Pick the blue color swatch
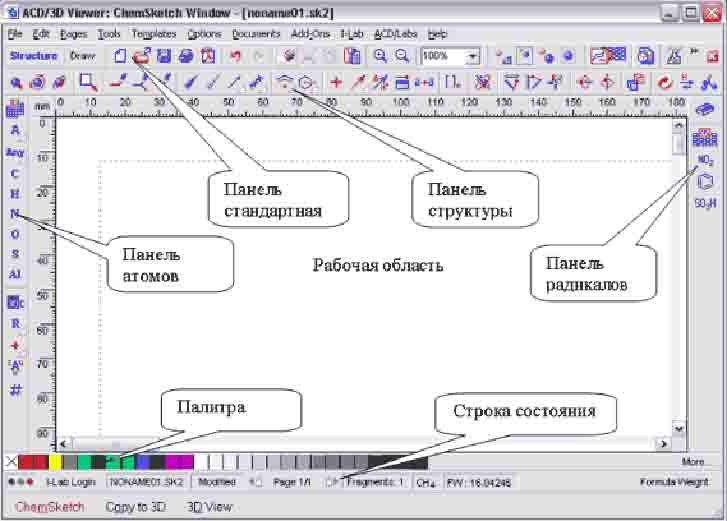Screen dimensions: 727x521 pyautogui.click(x=142, y=462)
